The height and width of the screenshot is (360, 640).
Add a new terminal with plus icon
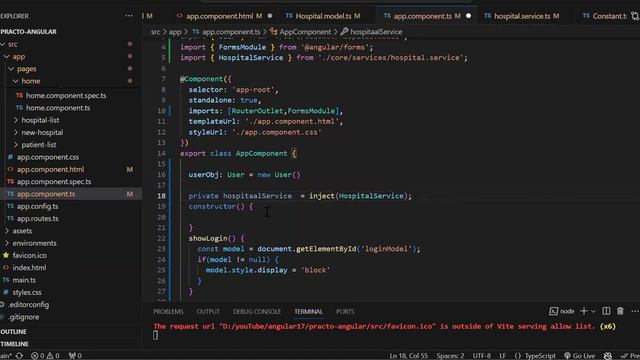584,311
